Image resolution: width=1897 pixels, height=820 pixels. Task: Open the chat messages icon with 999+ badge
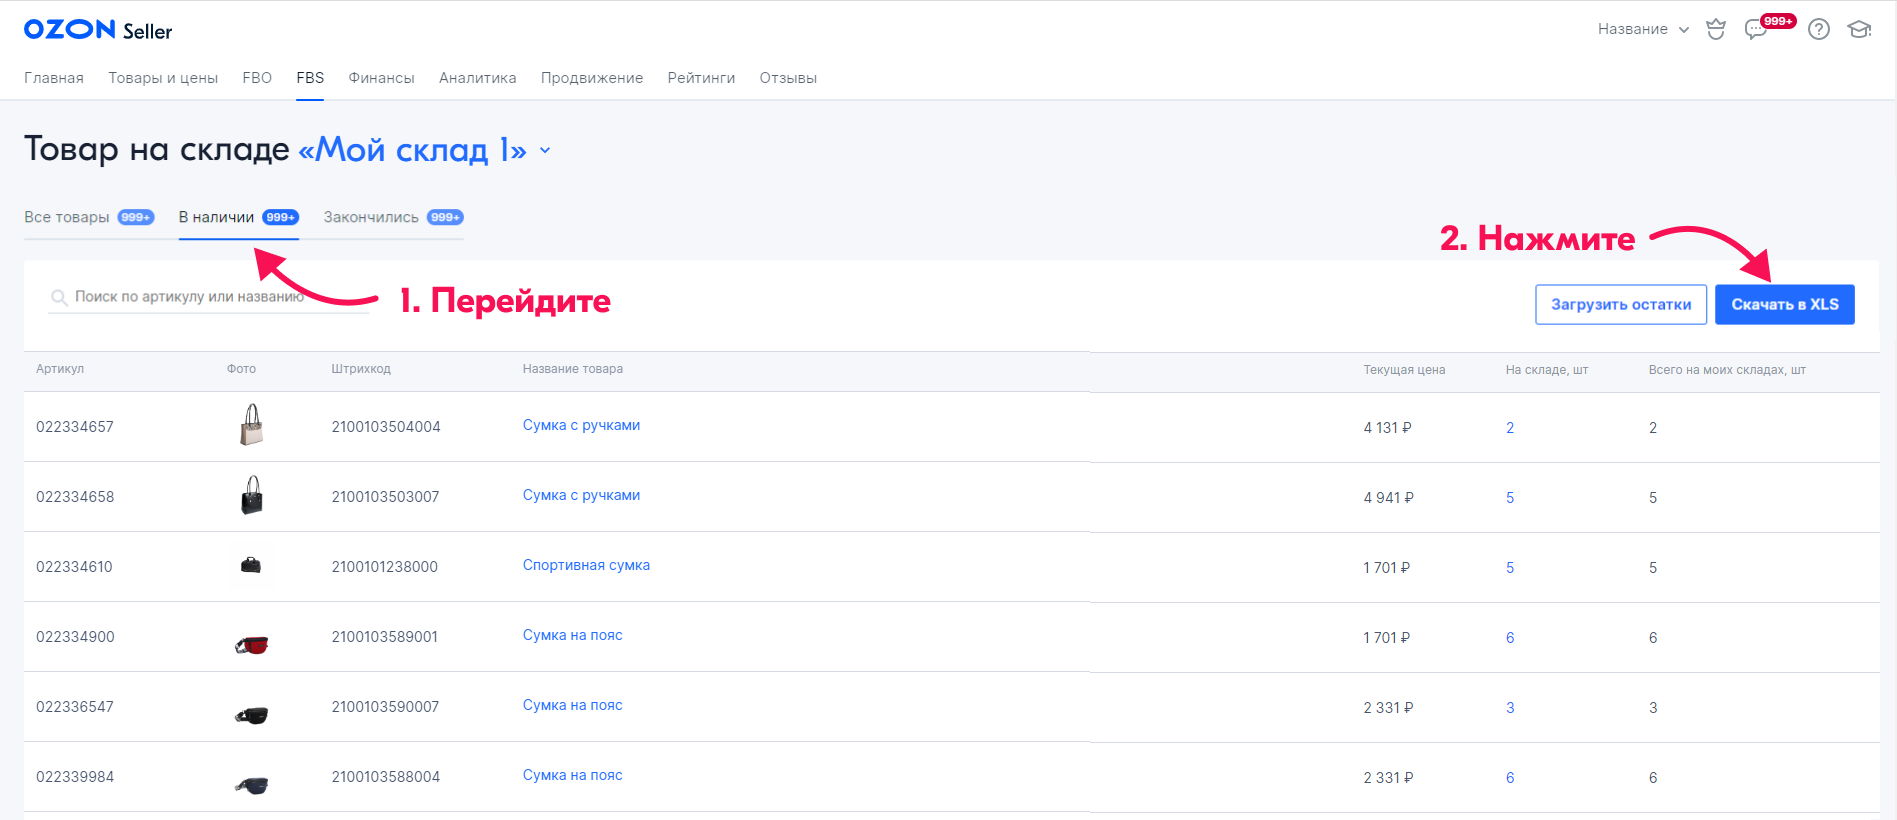[1756, 30]
